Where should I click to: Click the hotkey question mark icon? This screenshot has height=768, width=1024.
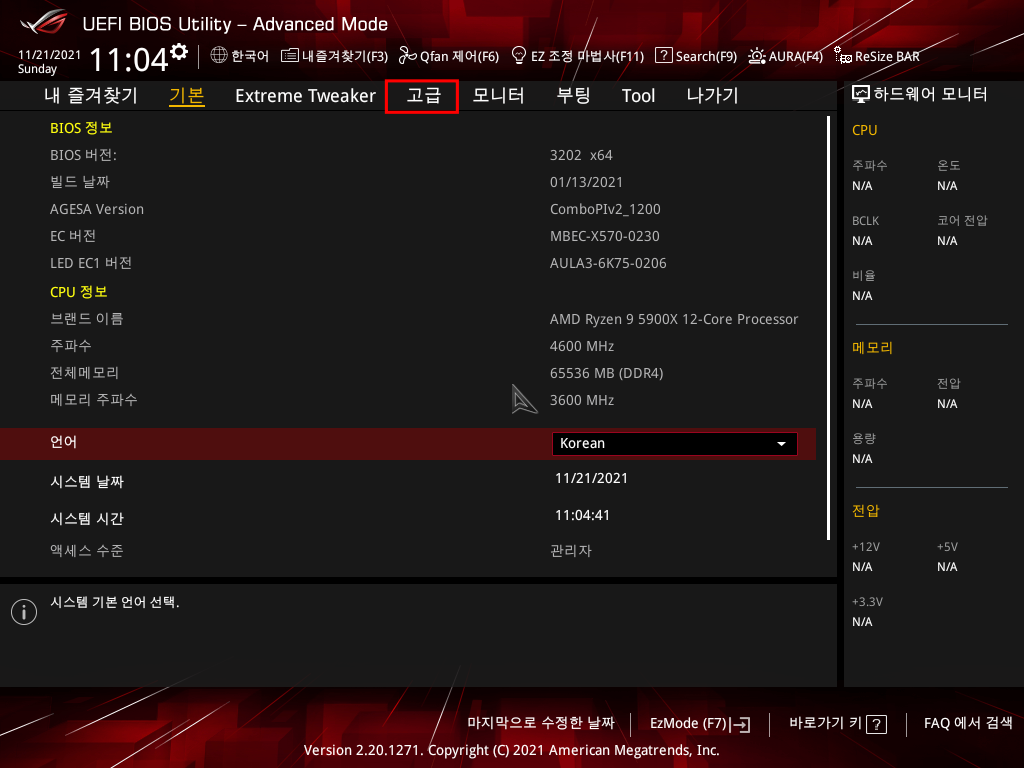(876, 724)
